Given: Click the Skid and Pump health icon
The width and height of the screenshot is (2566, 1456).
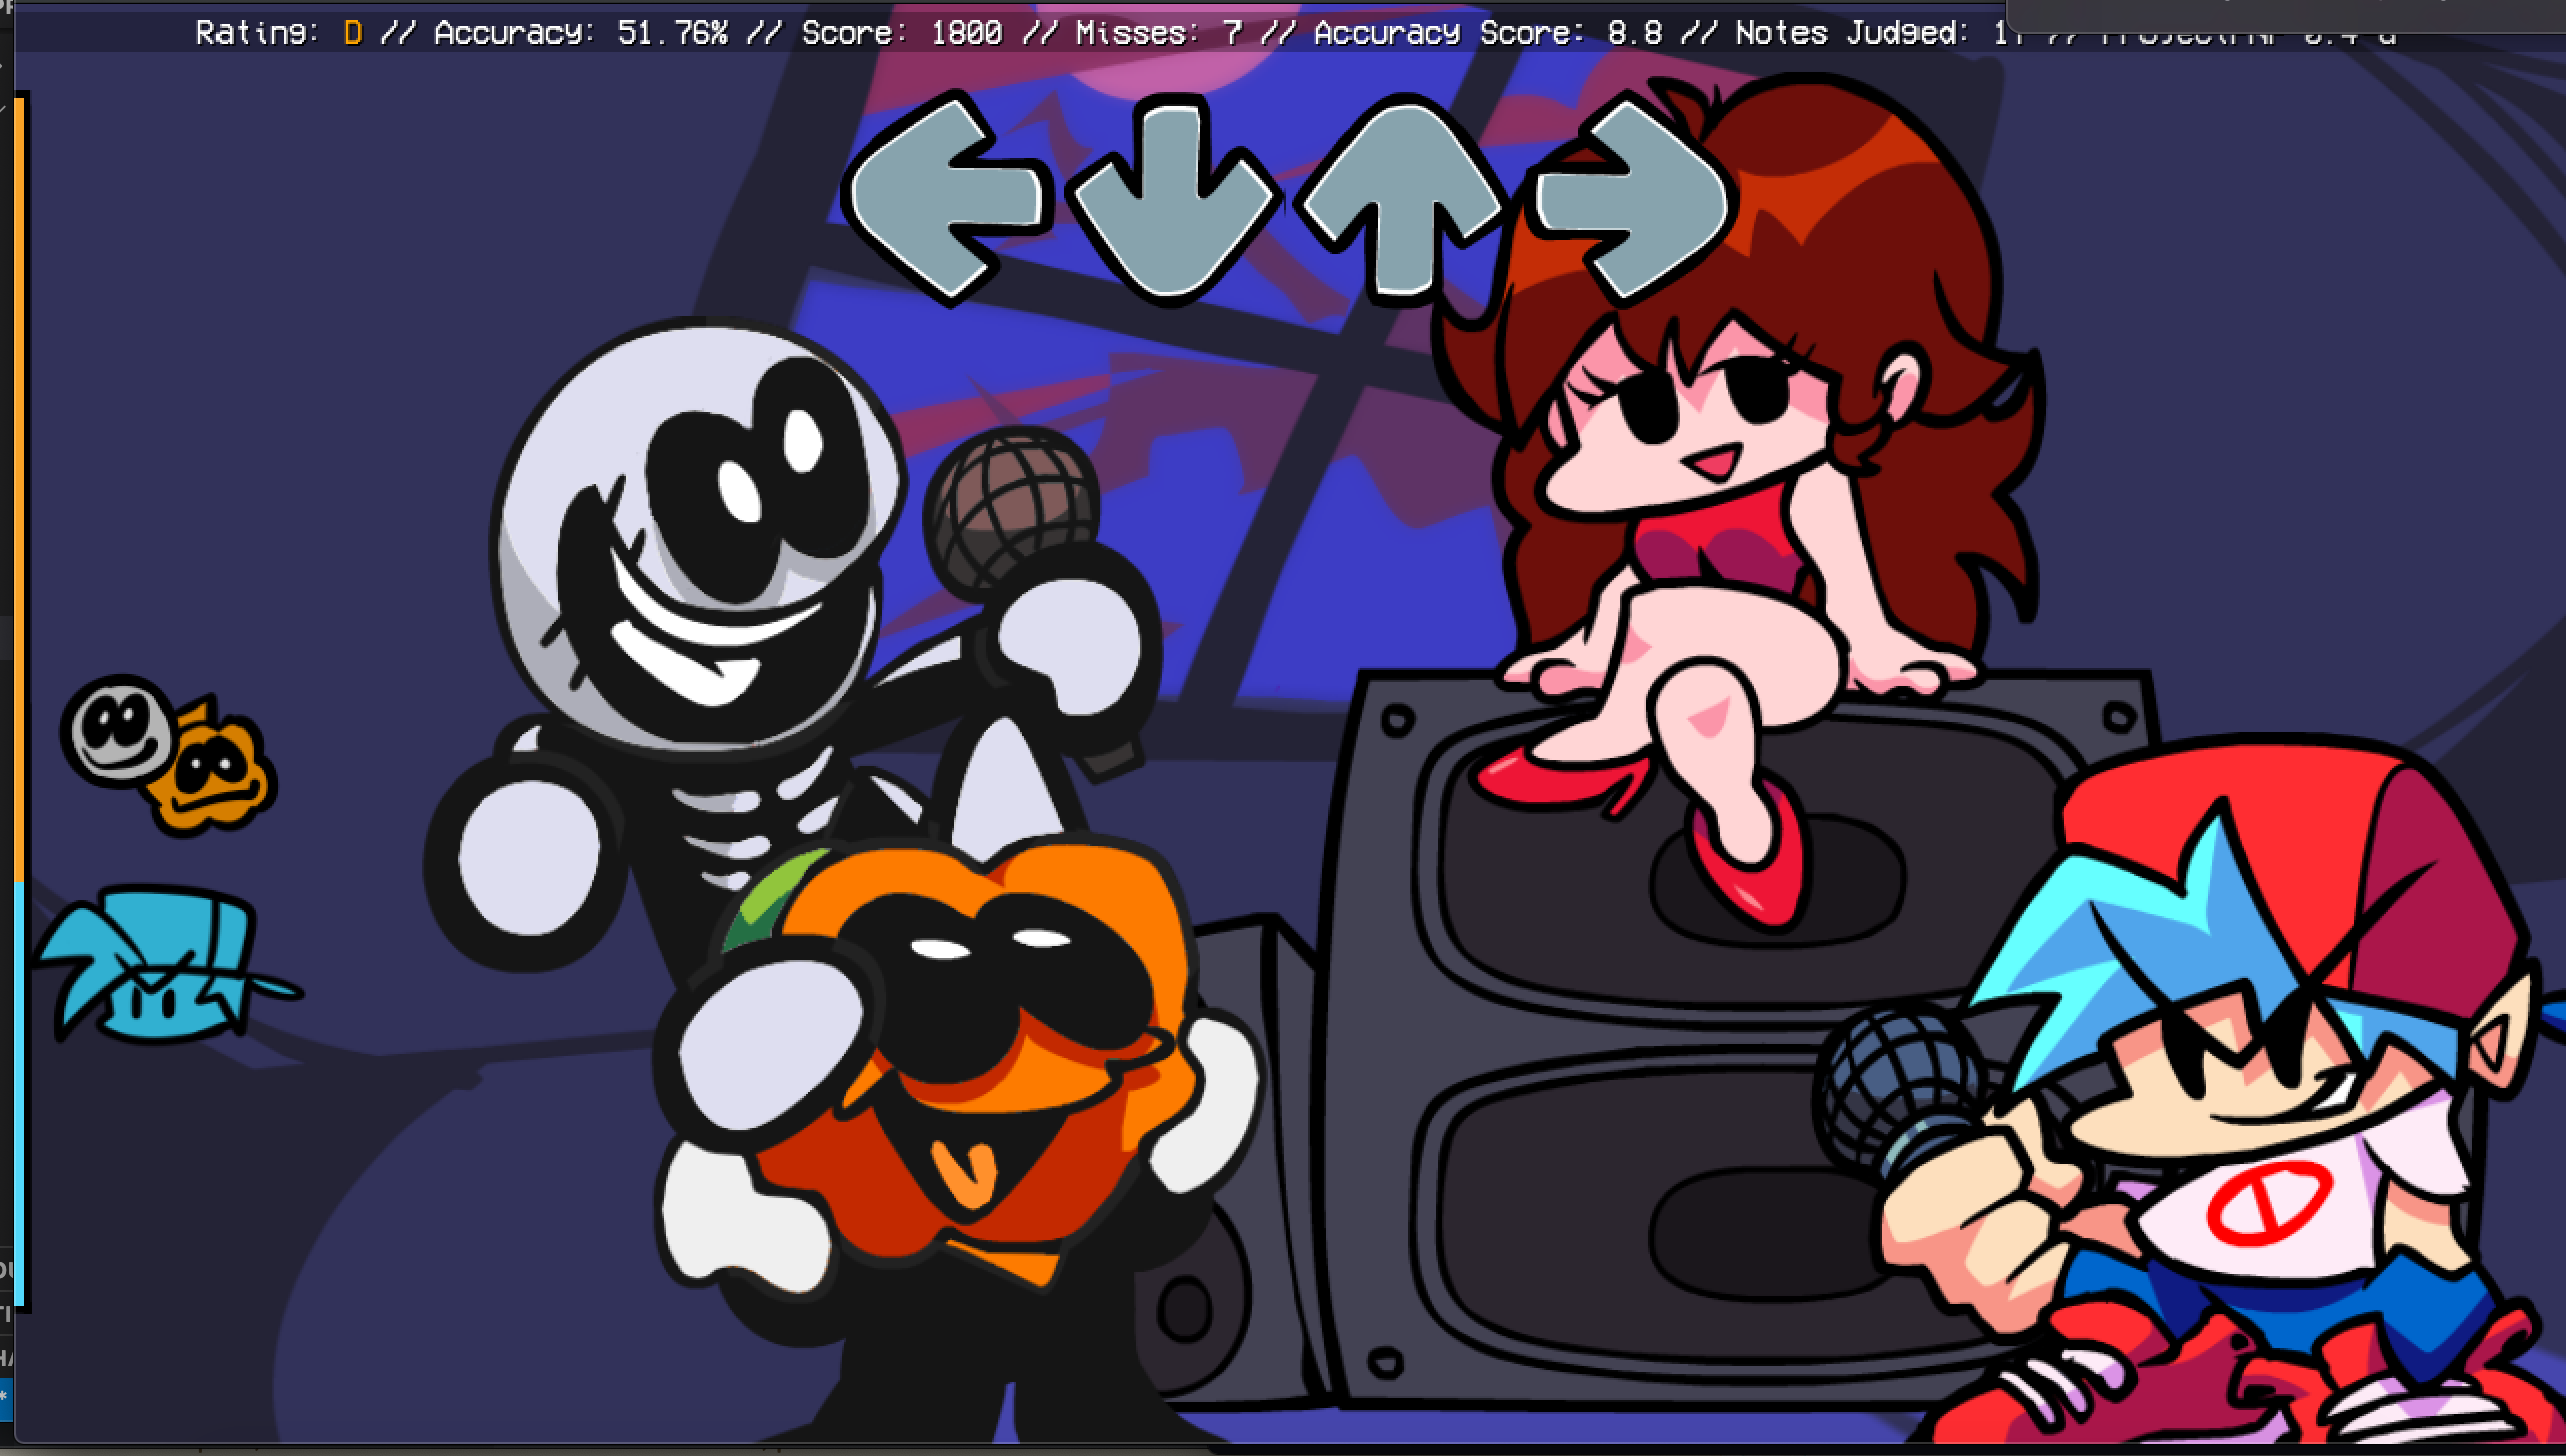Looking at the screenshot, I should (170, 756).
